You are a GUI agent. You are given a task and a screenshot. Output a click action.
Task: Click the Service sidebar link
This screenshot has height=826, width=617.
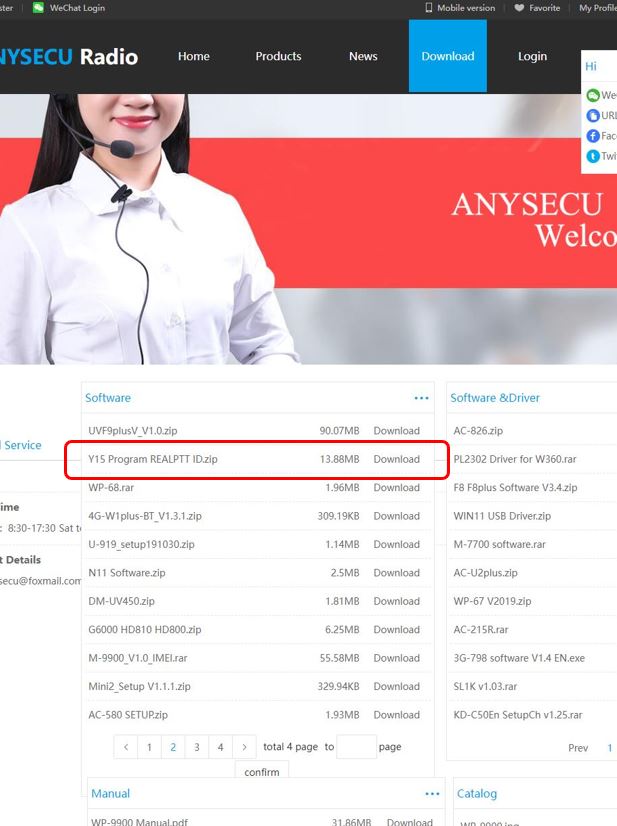click(21, 446)
